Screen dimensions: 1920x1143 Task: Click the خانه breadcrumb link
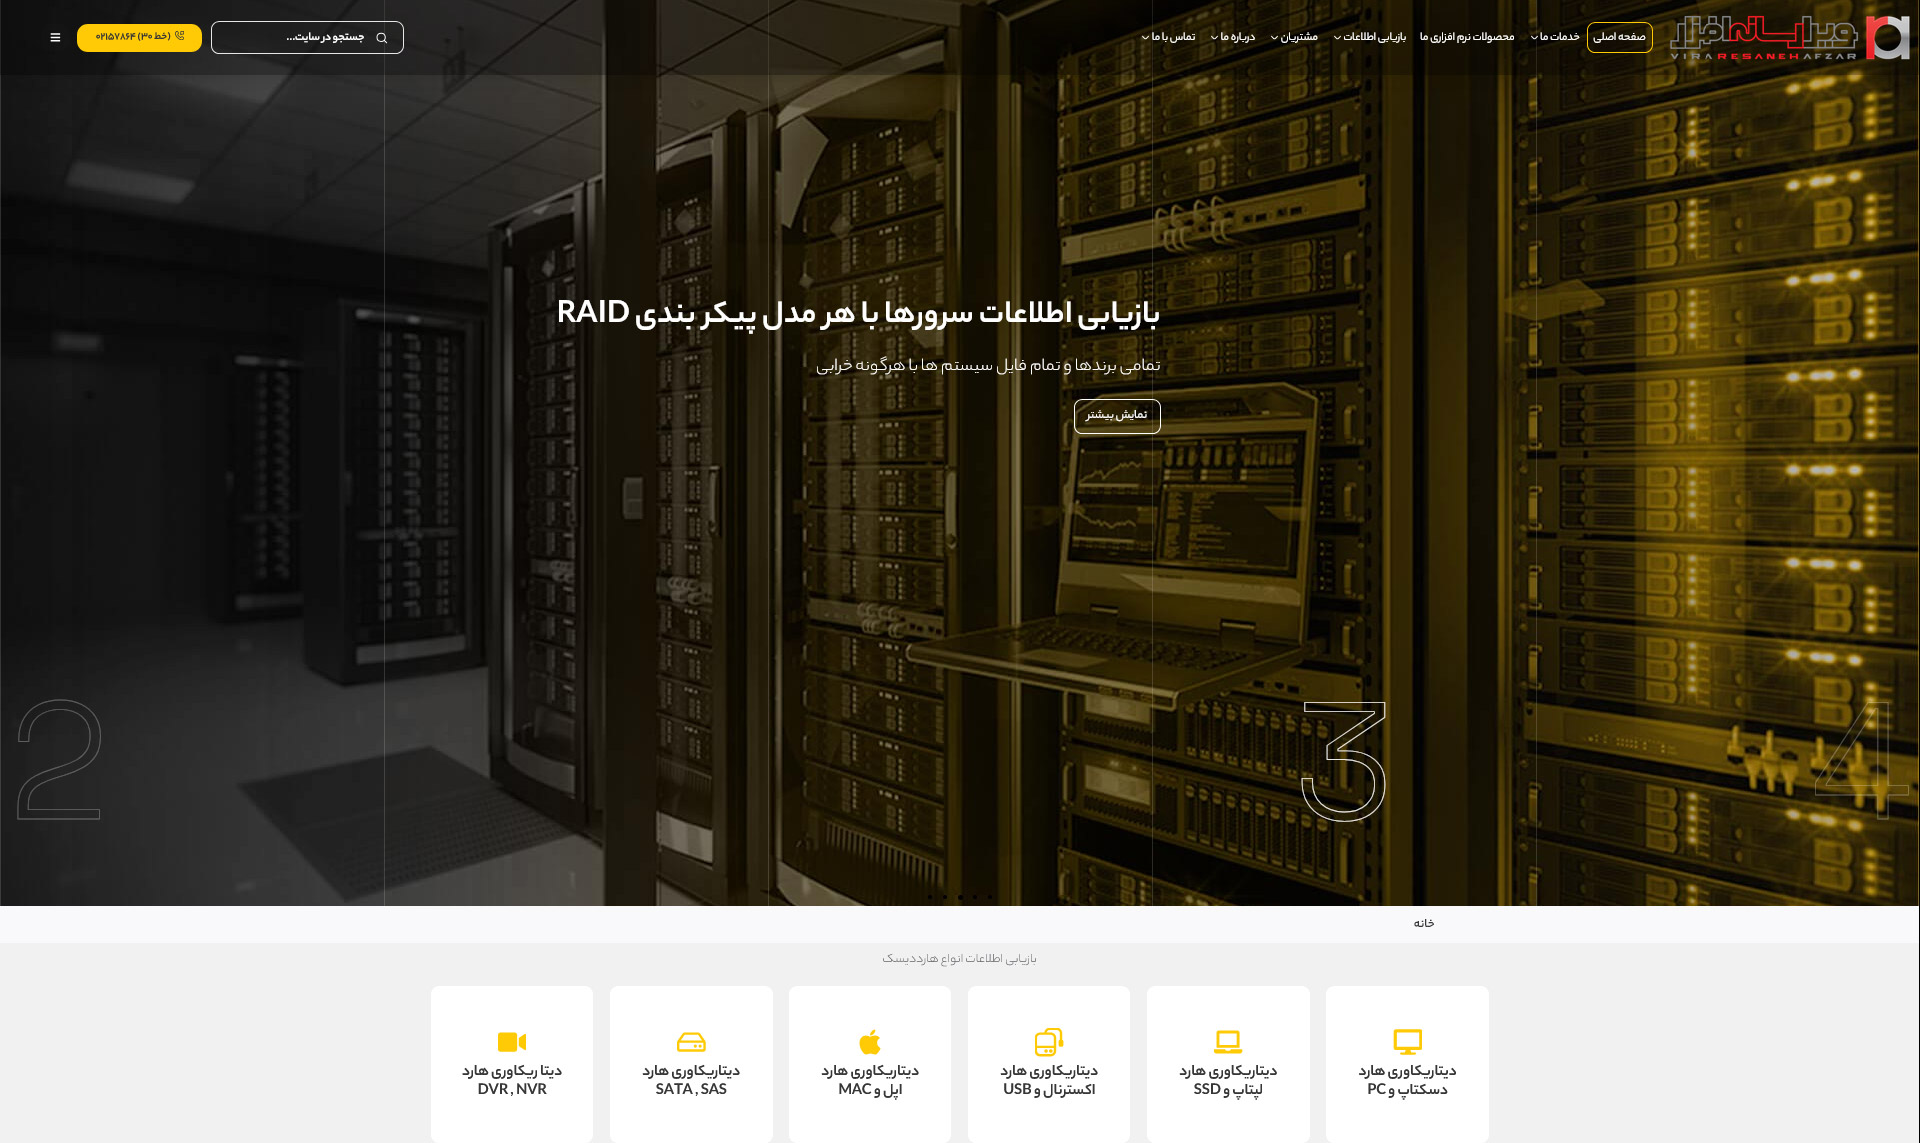(1424, 923)
